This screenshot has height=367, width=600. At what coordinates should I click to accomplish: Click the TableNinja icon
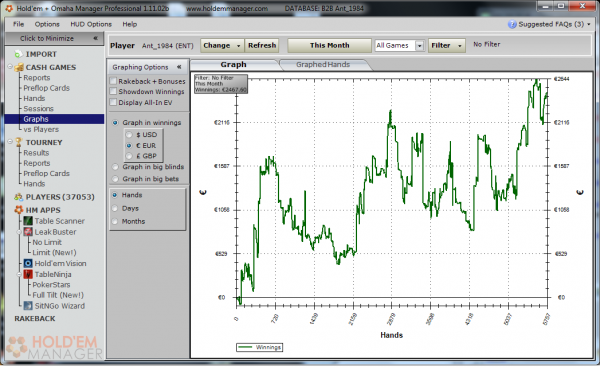click(28, 274)
